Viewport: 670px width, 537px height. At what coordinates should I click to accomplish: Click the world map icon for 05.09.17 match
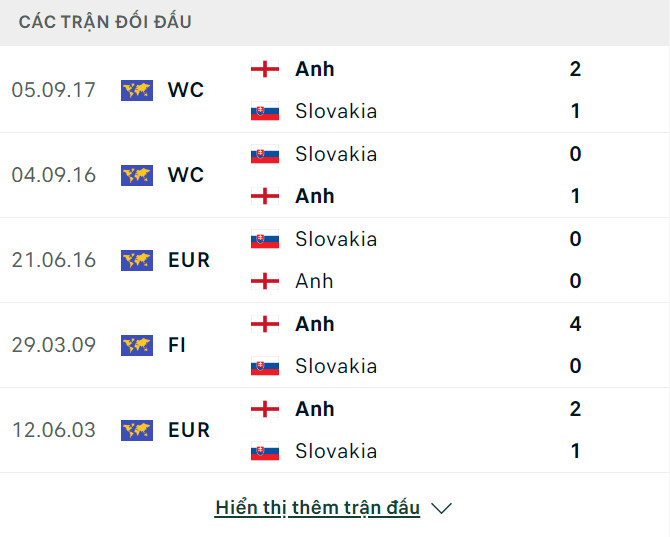pyautogui.click(x=136, y=90)
